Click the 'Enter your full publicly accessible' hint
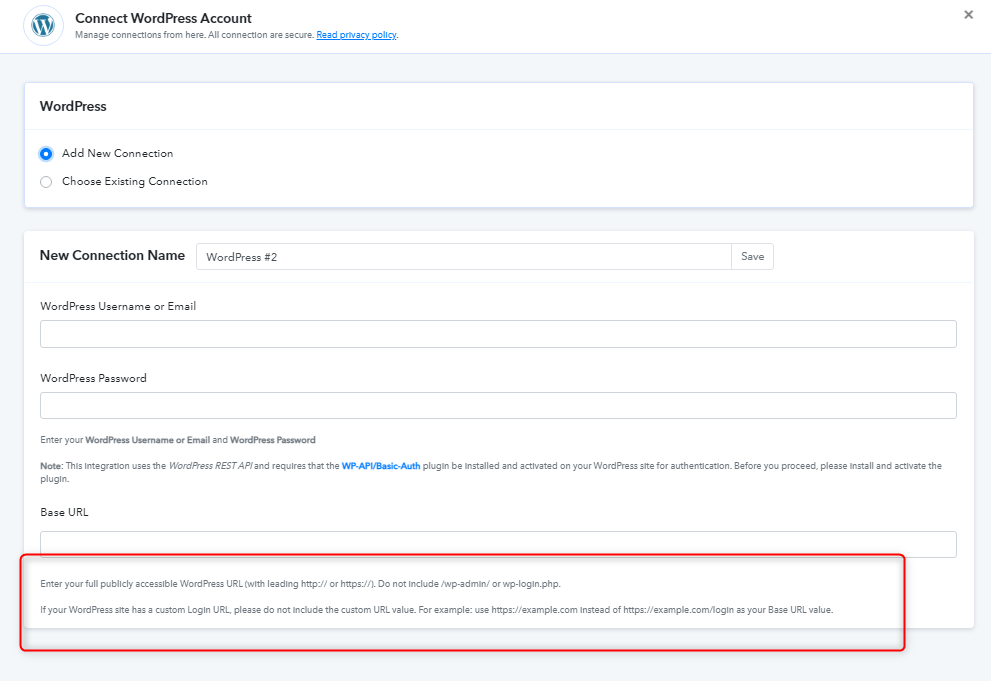The width and height of the screenshot is (991, 681). tap(300, 584)
